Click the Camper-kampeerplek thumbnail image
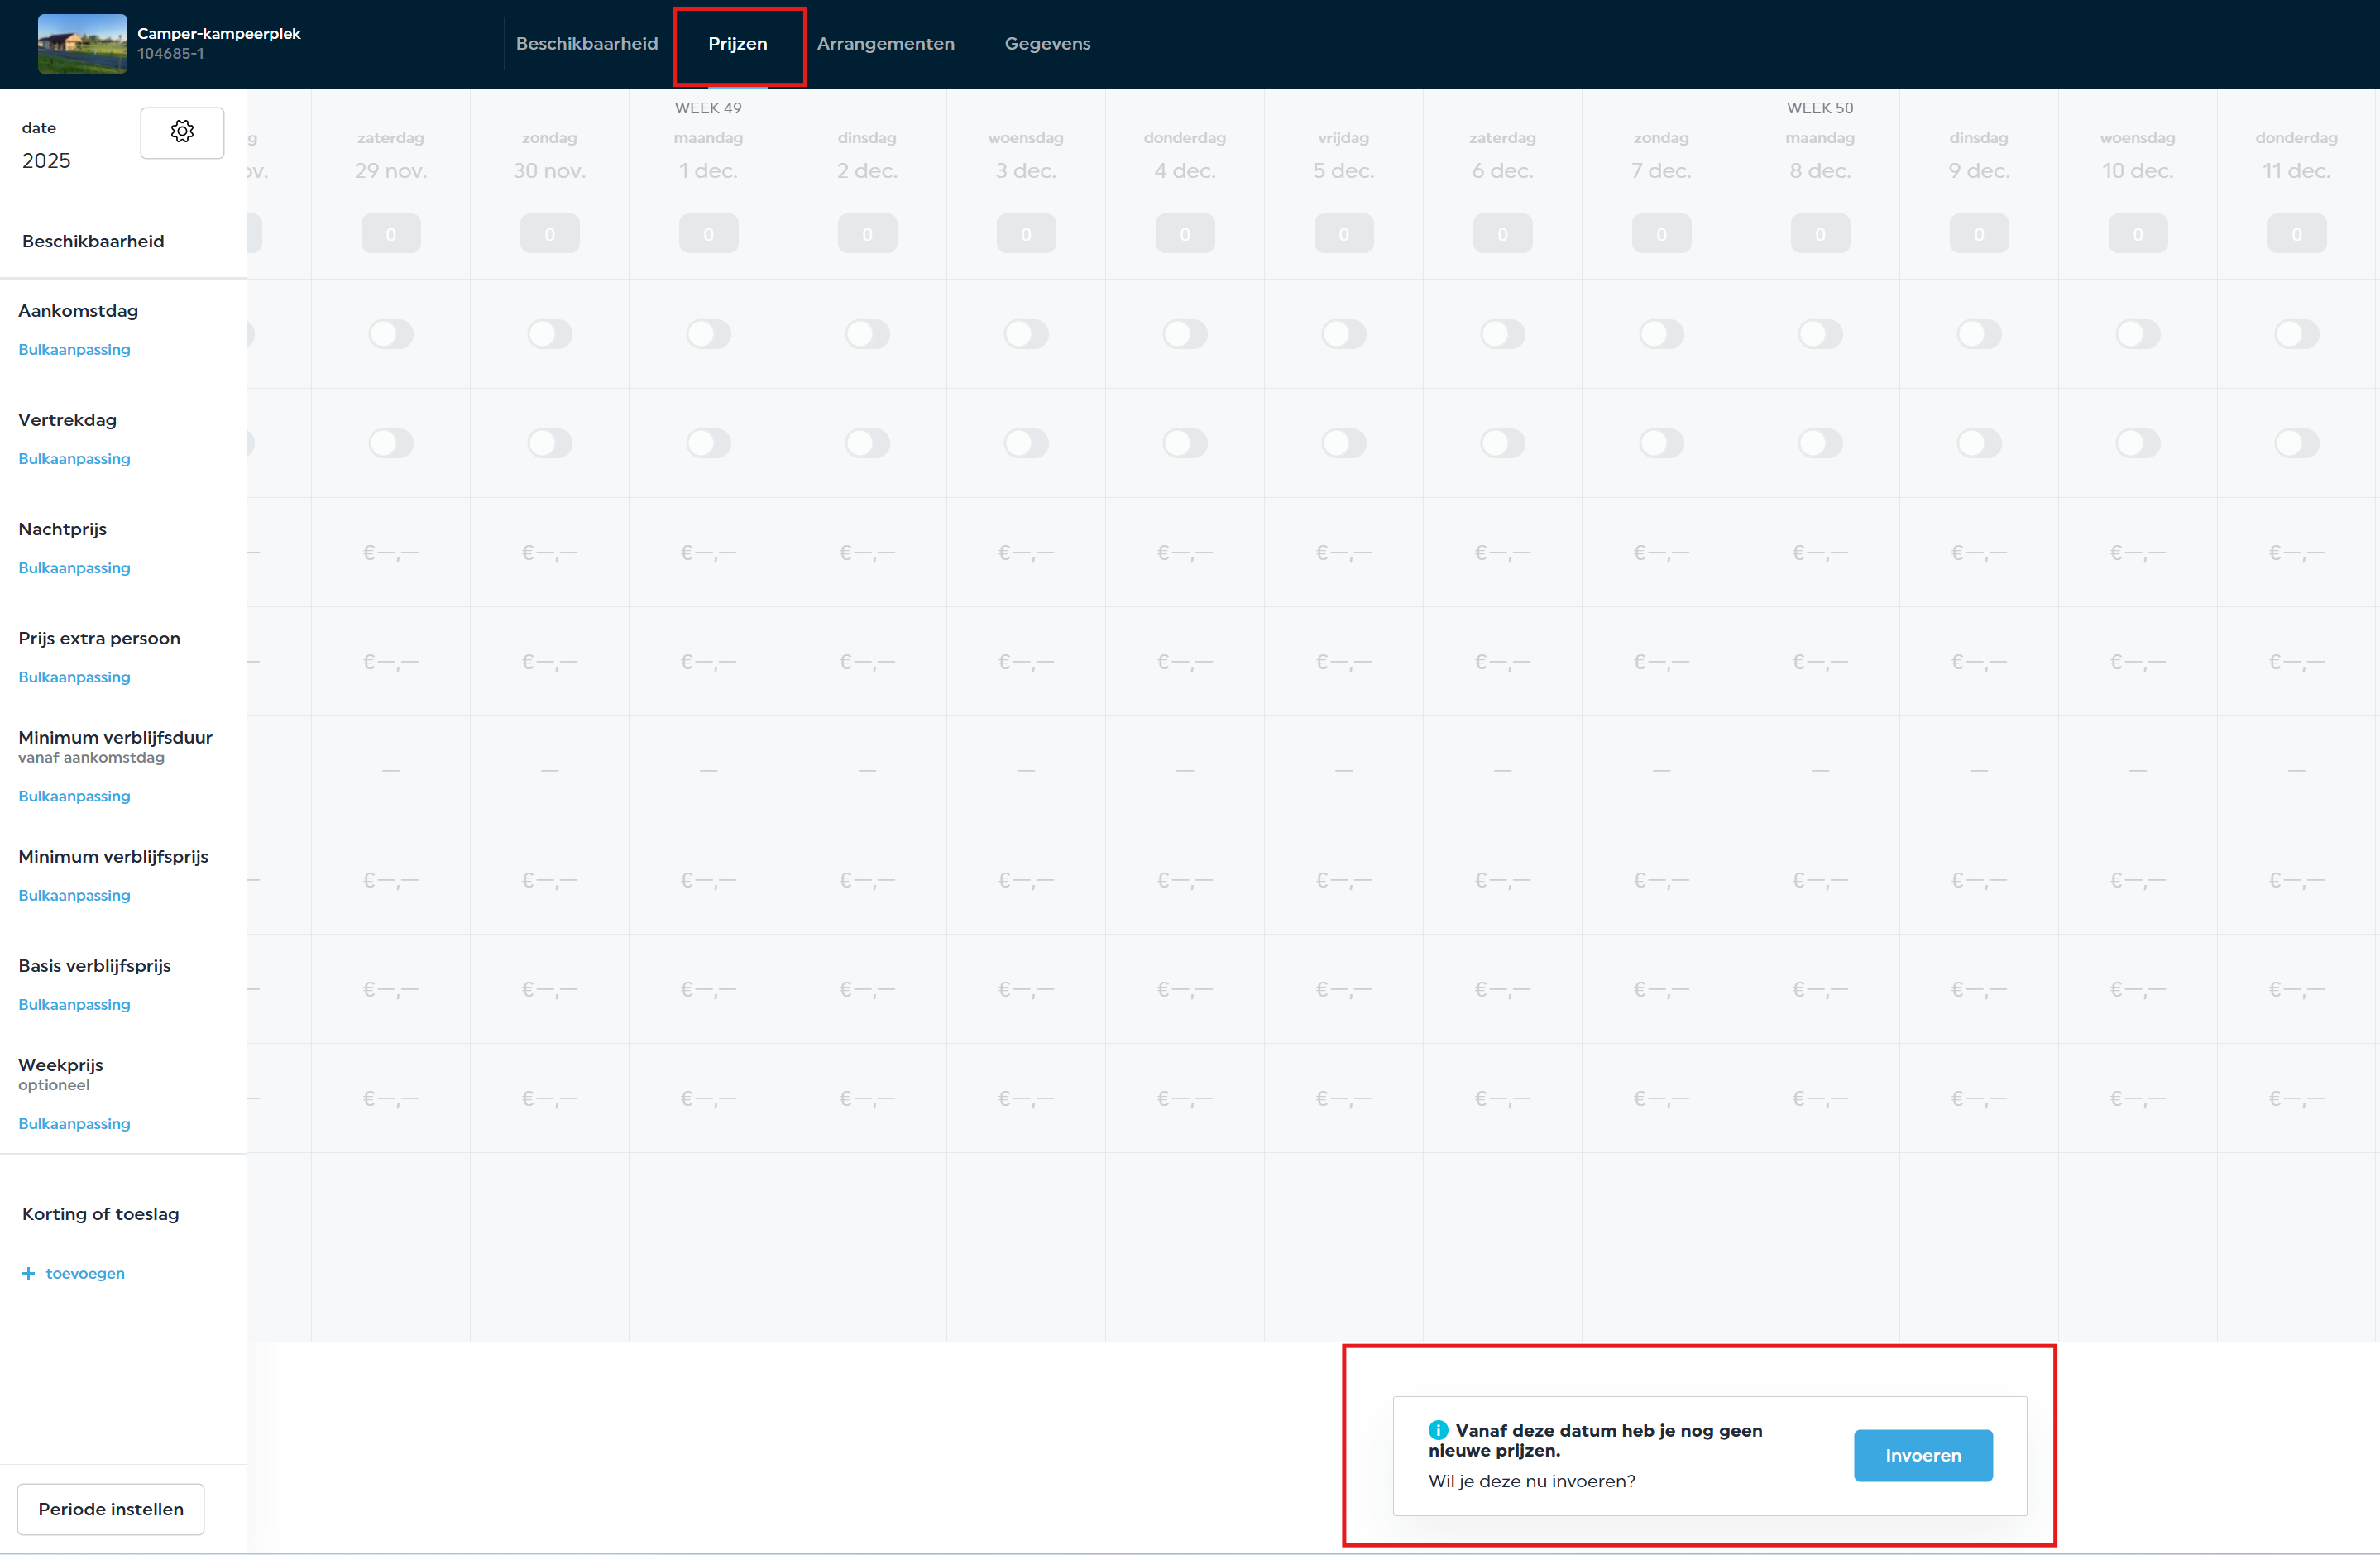The image size is (2380, 1555). [82, 43]
